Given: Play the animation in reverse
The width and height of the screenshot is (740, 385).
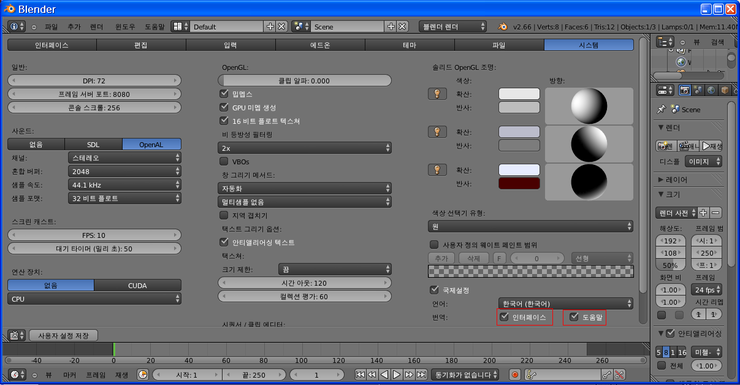Looking at the screenshot, I should point(385,375).
